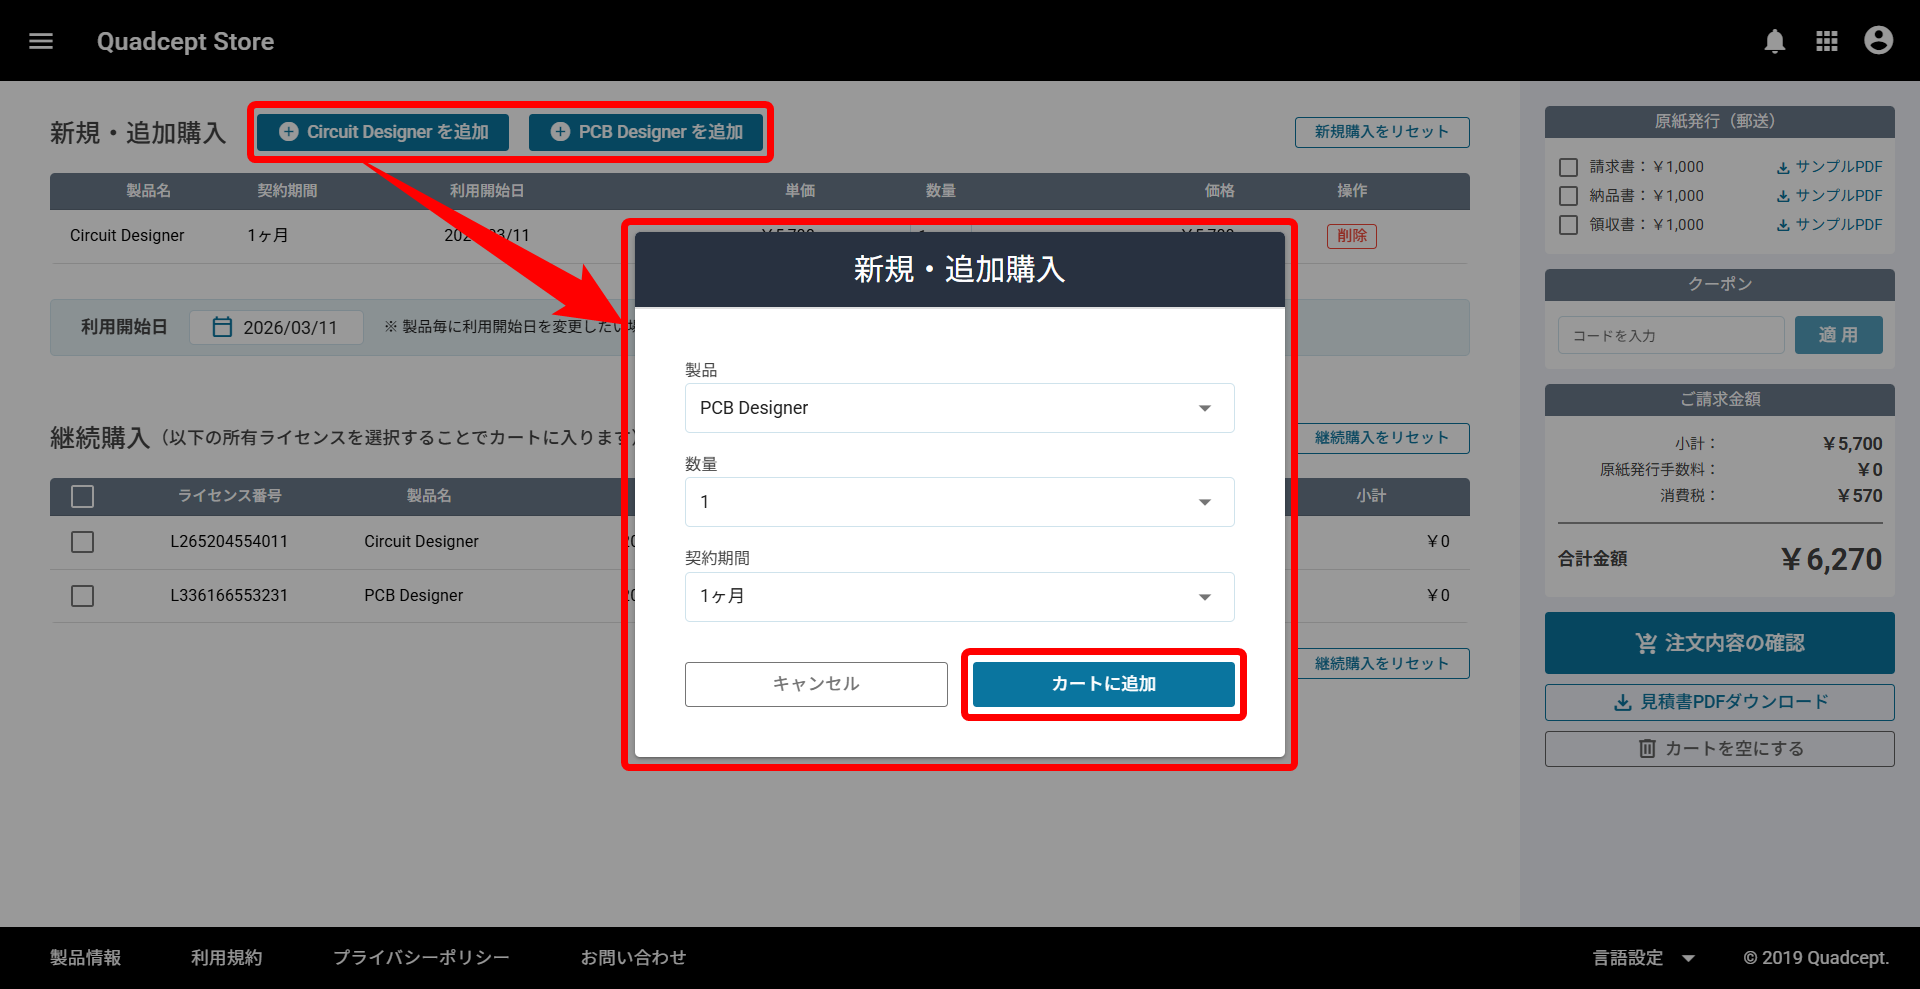Click the calendar icon beside 2026/03/11

pyautogui.click(x=222, y=327)
